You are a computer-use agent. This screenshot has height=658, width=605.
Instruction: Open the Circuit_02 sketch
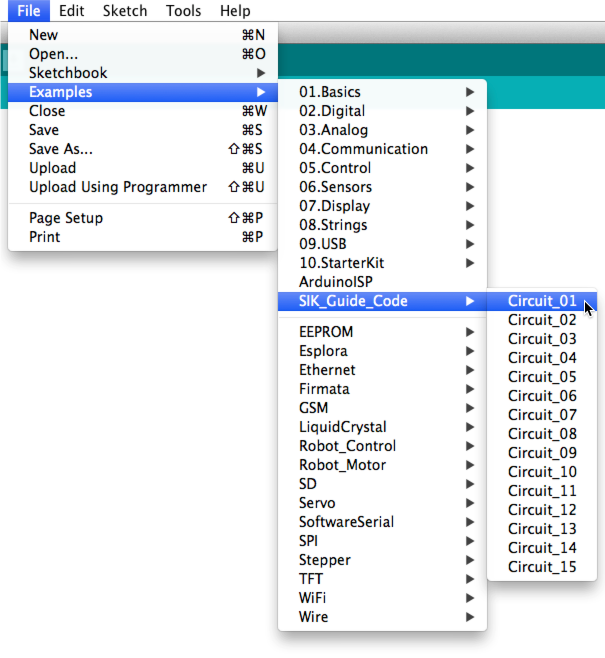click(542, 320)
